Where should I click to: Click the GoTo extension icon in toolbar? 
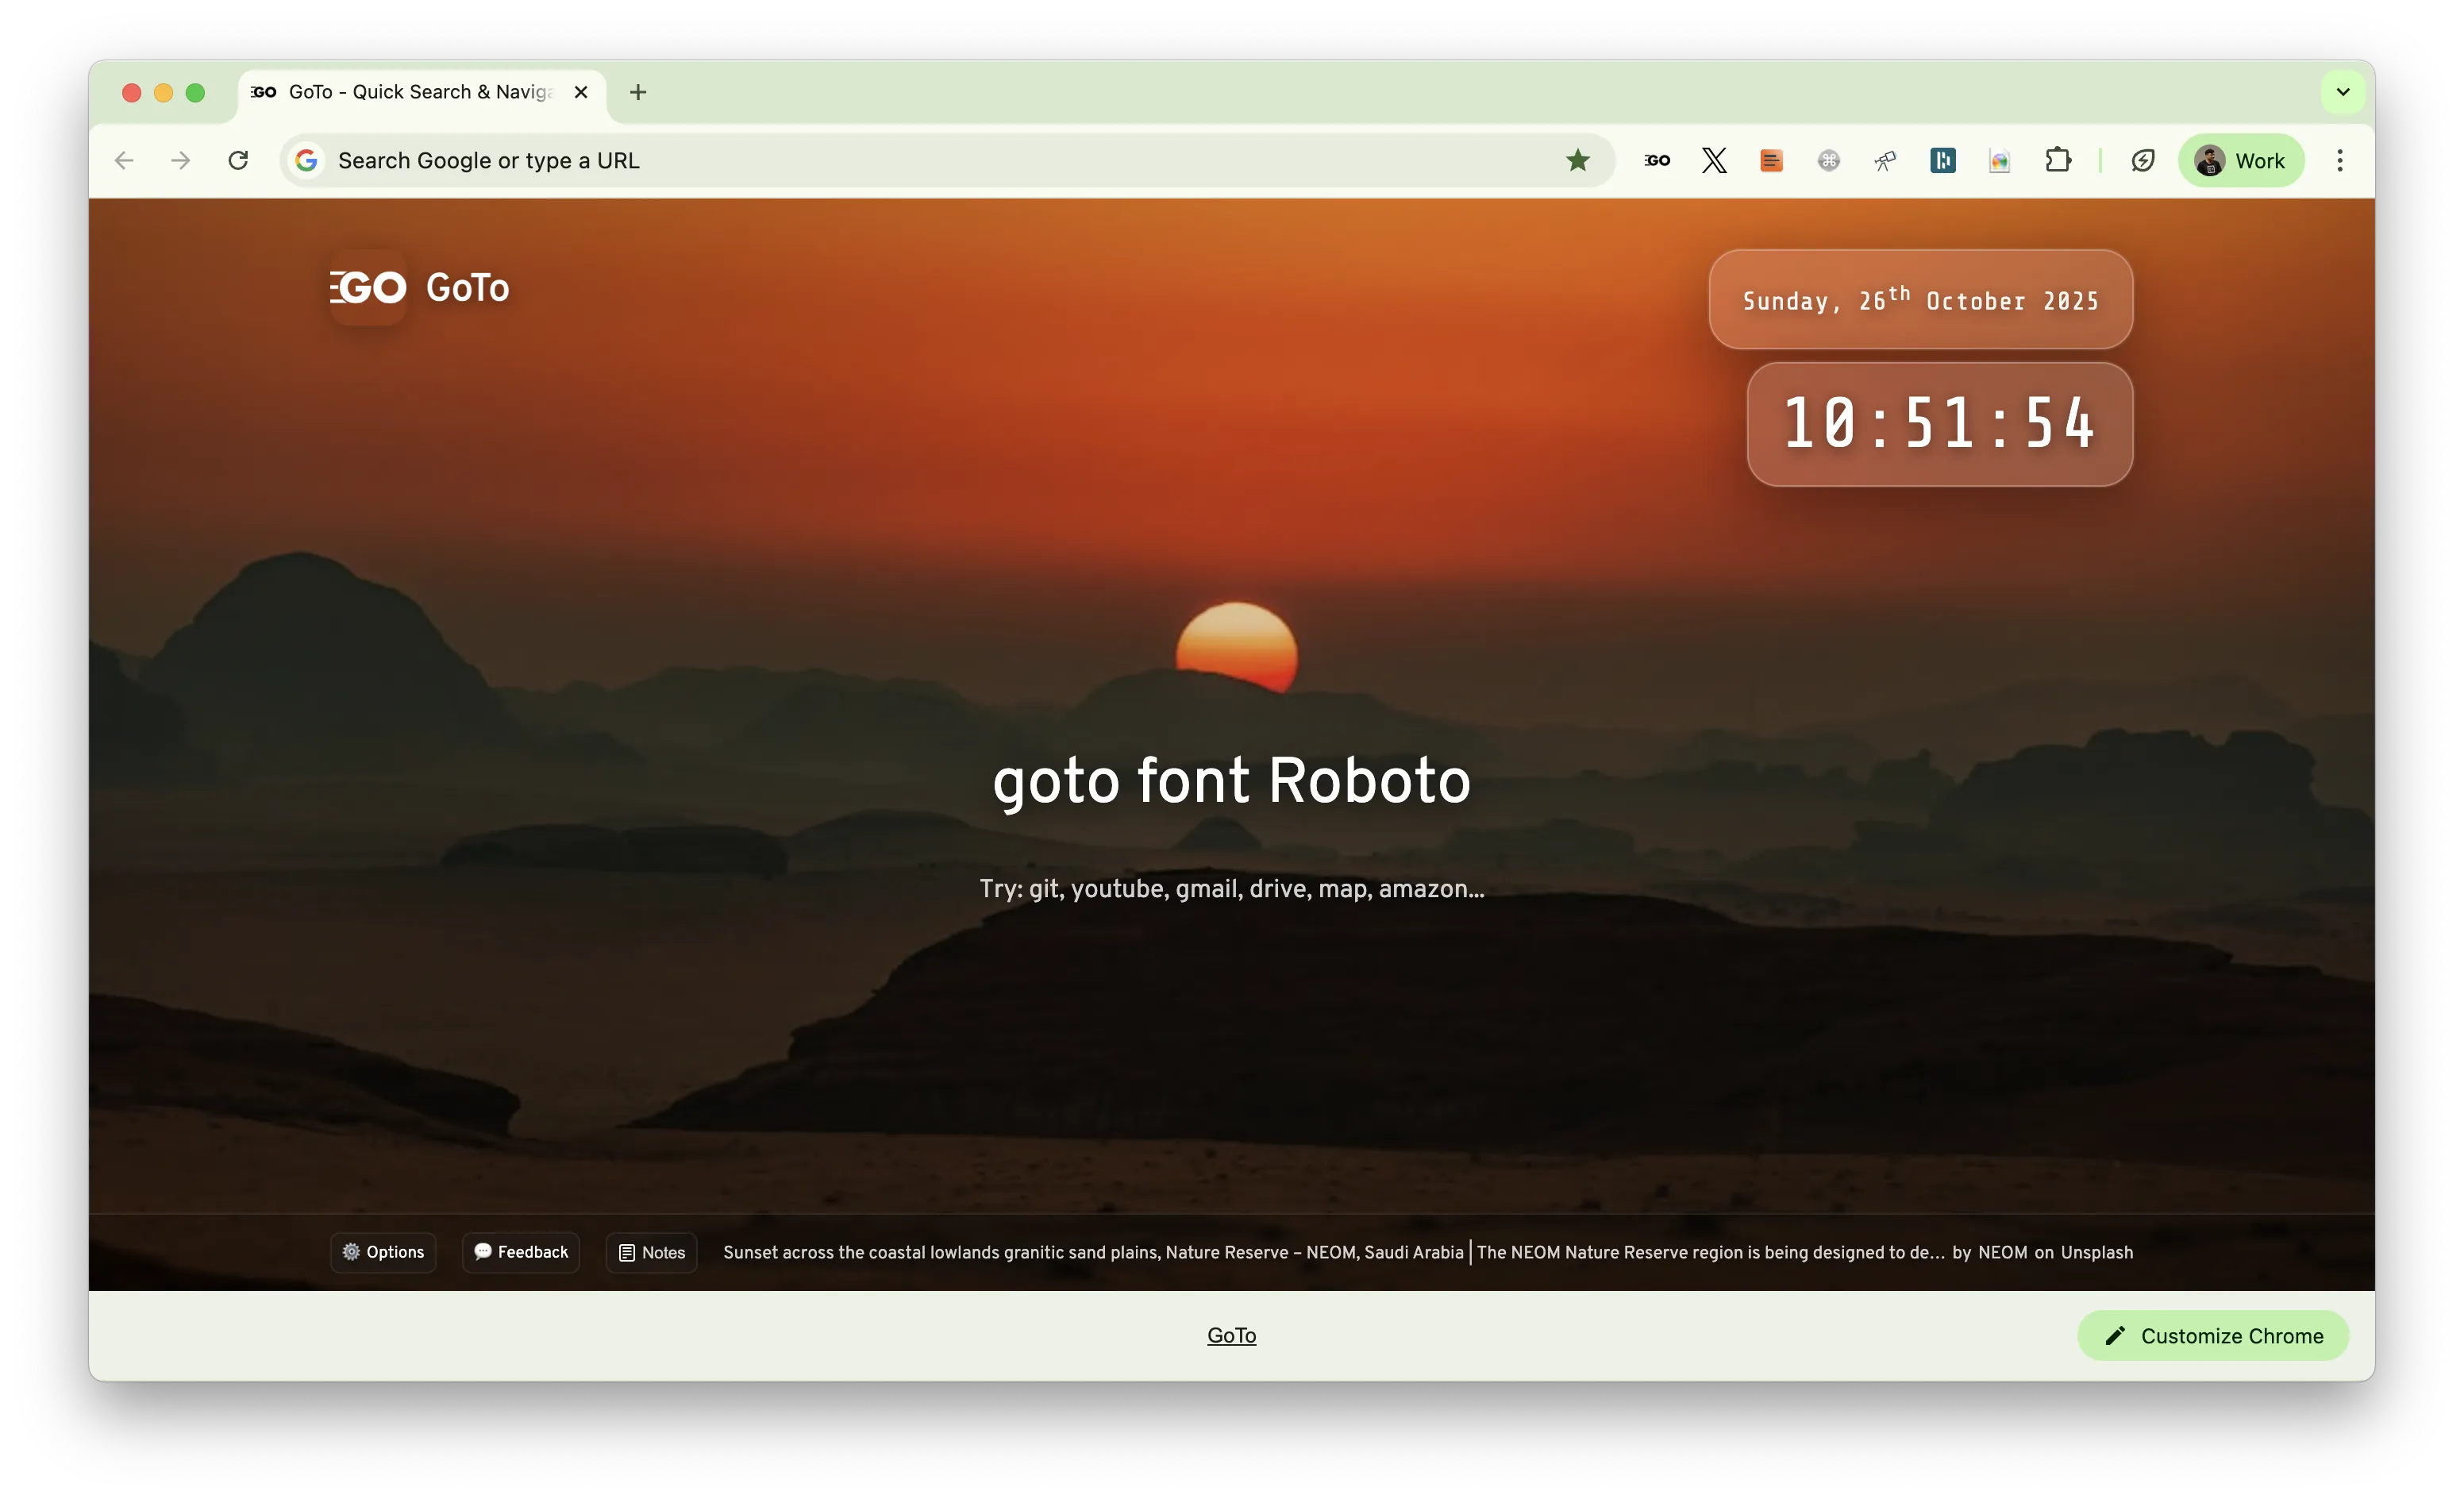1657,160
